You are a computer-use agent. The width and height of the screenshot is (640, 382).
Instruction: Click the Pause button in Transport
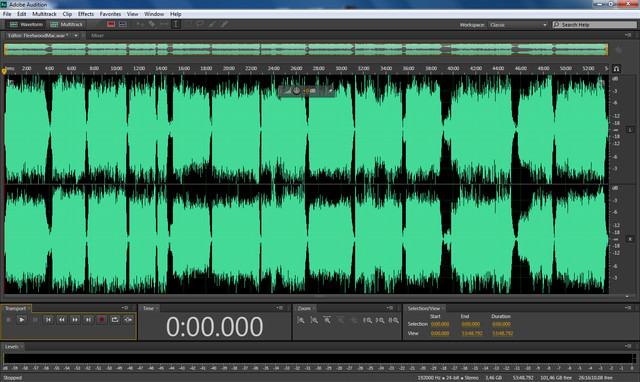[x=35, y=320]
